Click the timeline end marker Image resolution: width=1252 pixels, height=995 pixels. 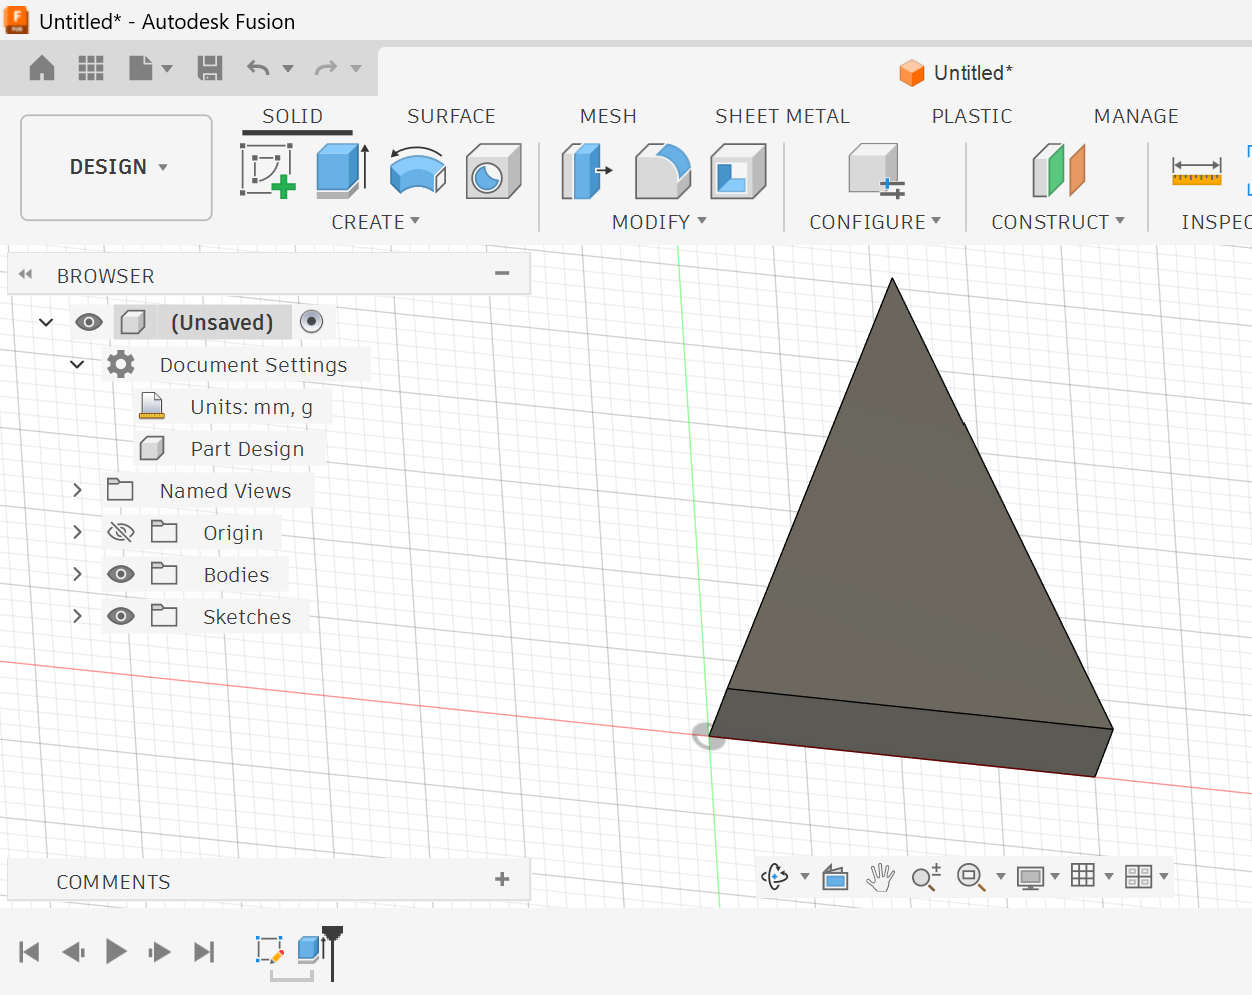pyautogui.click(x=332, y=952)
